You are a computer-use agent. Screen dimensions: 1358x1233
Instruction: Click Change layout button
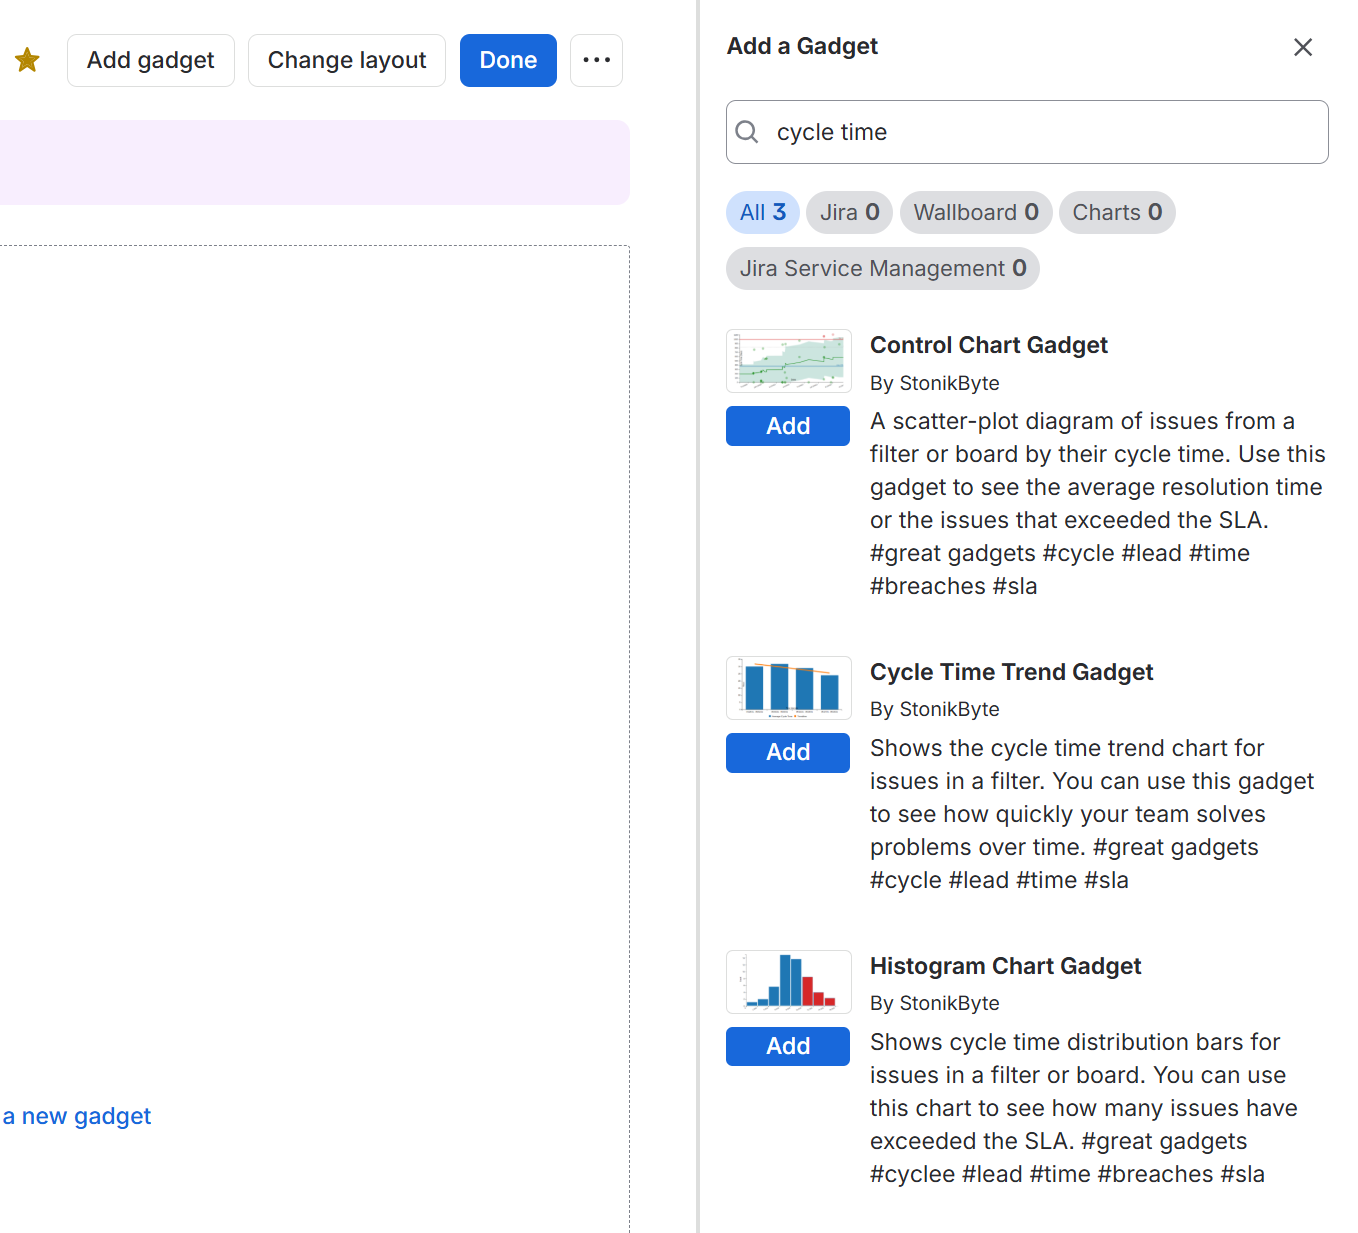347,60
